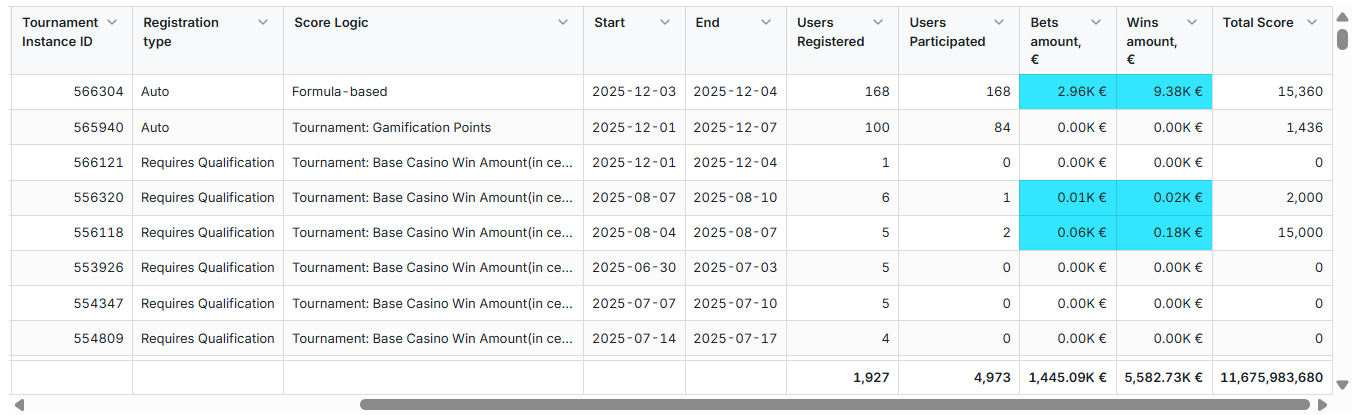Select tournament instance ID 566304 cell

click(x=98, y=92)
